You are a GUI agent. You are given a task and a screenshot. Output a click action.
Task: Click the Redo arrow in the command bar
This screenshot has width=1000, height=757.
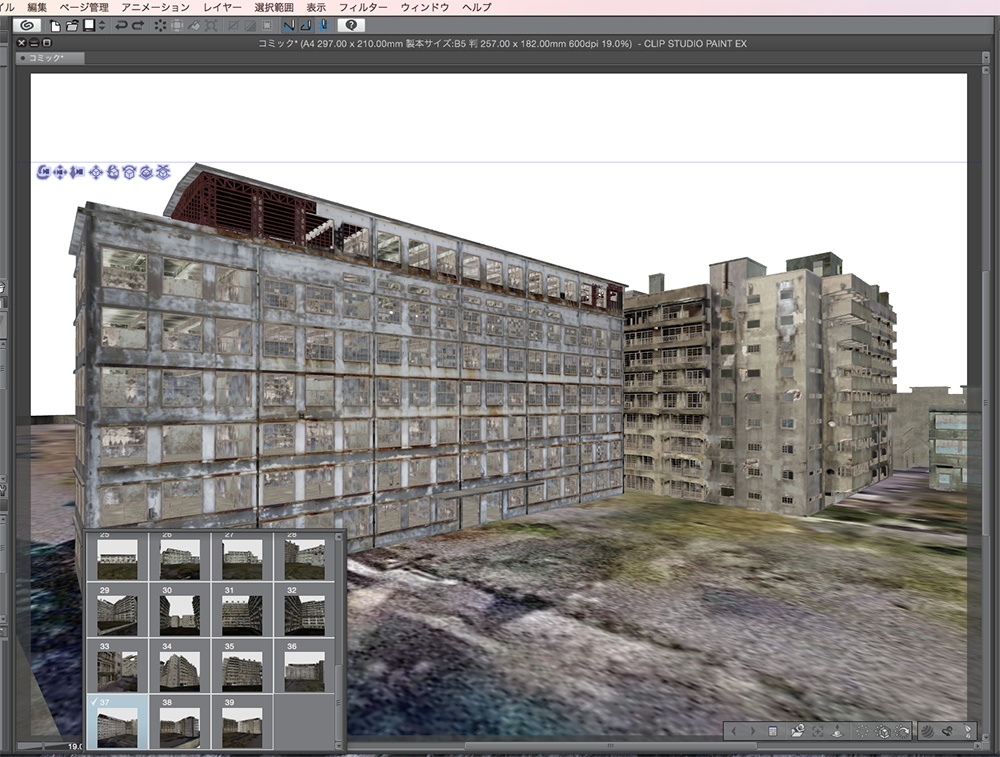point(137,25)
